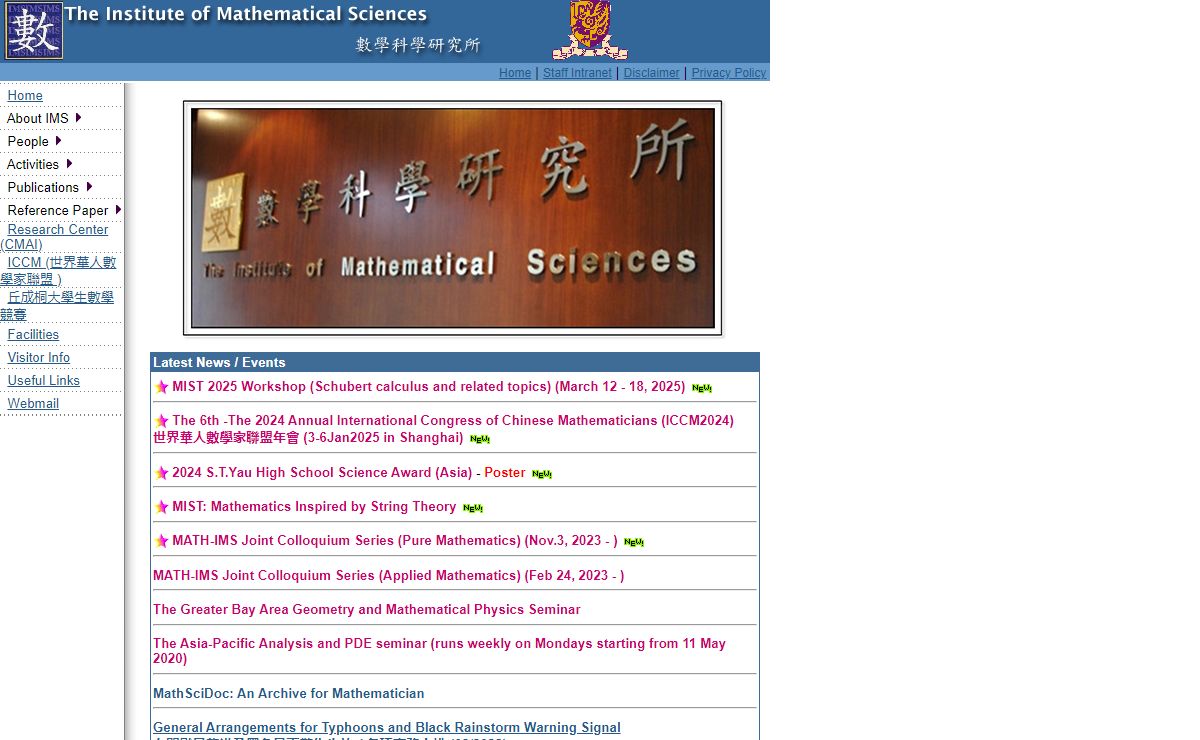Click the CUHK crest emblem in header
This screenshot has height=740, width=1200.
(590, 30)
